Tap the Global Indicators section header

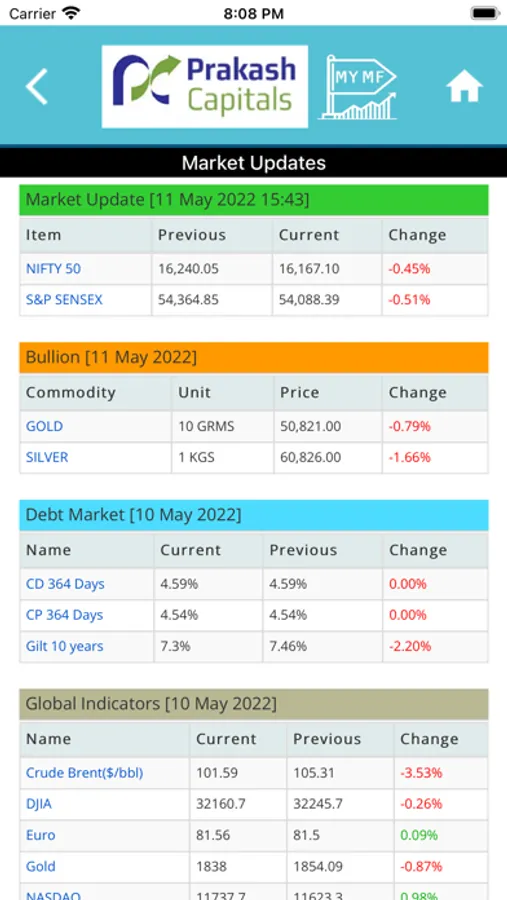point(254,704)
